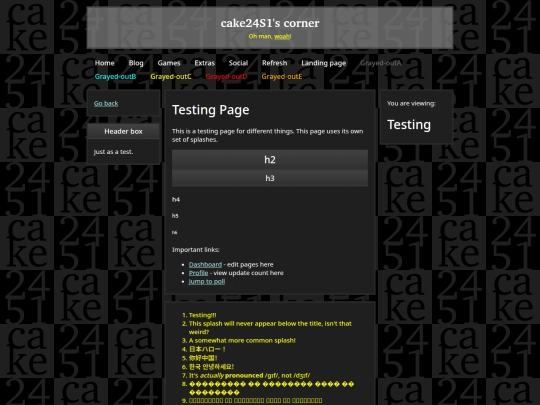Open the Dashboard link
The width and height of the screenshot is (540, 405).
205,264
